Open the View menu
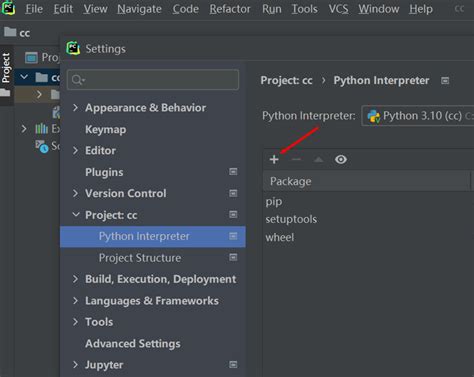The width and height of the screenshot is (474, 377). 95,9
